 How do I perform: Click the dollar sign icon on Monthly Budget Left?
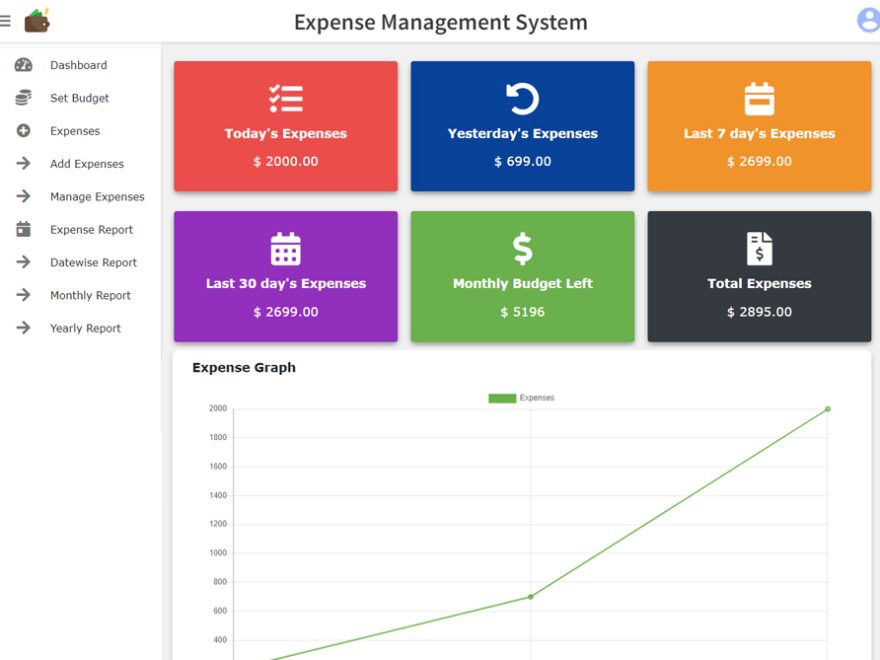click(x=522, y=249)
